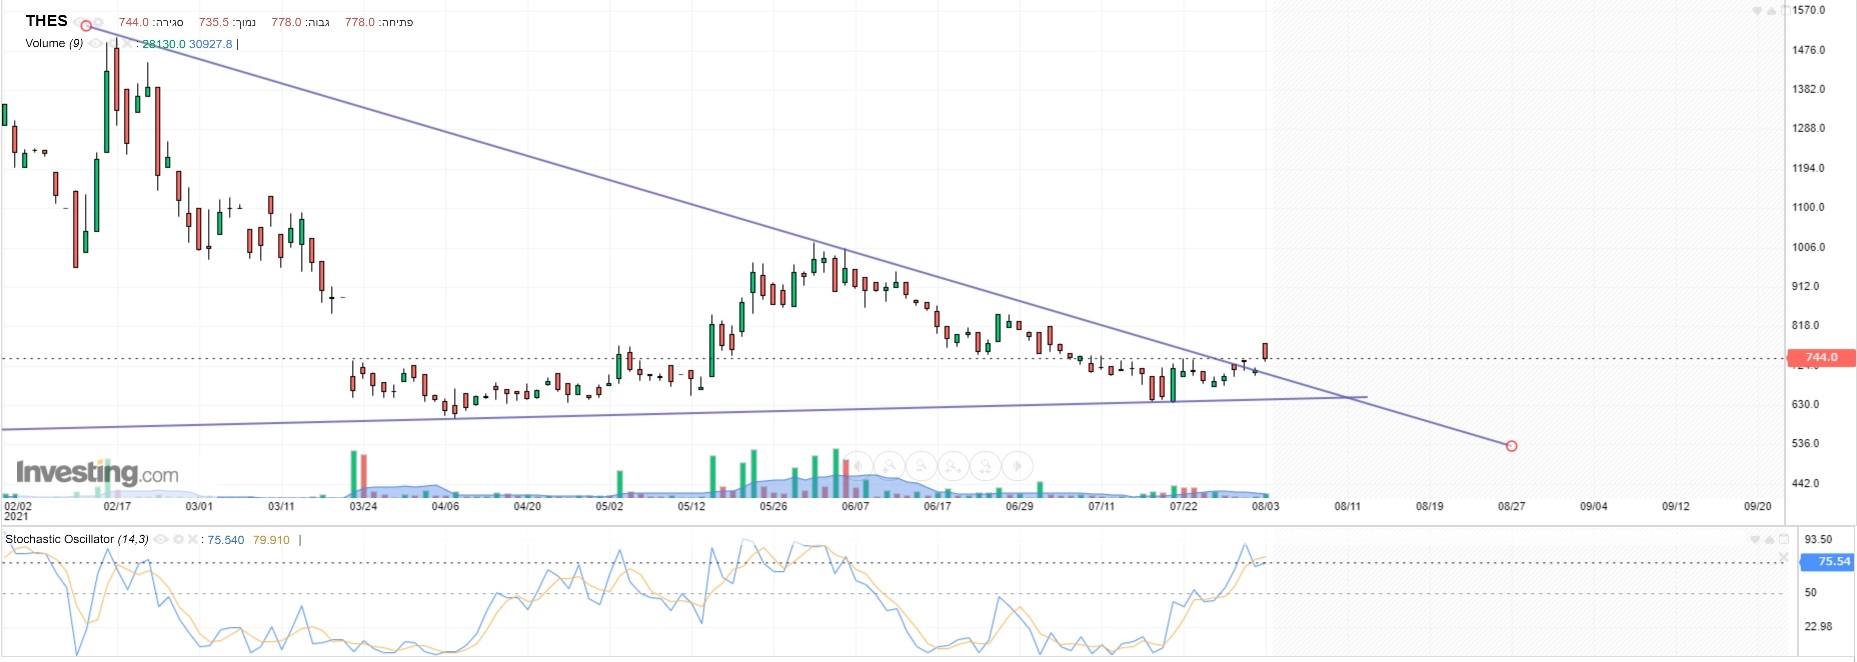Click the 1006.0 price axis label
The height and width of the screenshot is (662, 1857).
click(x=1809, y=247)
